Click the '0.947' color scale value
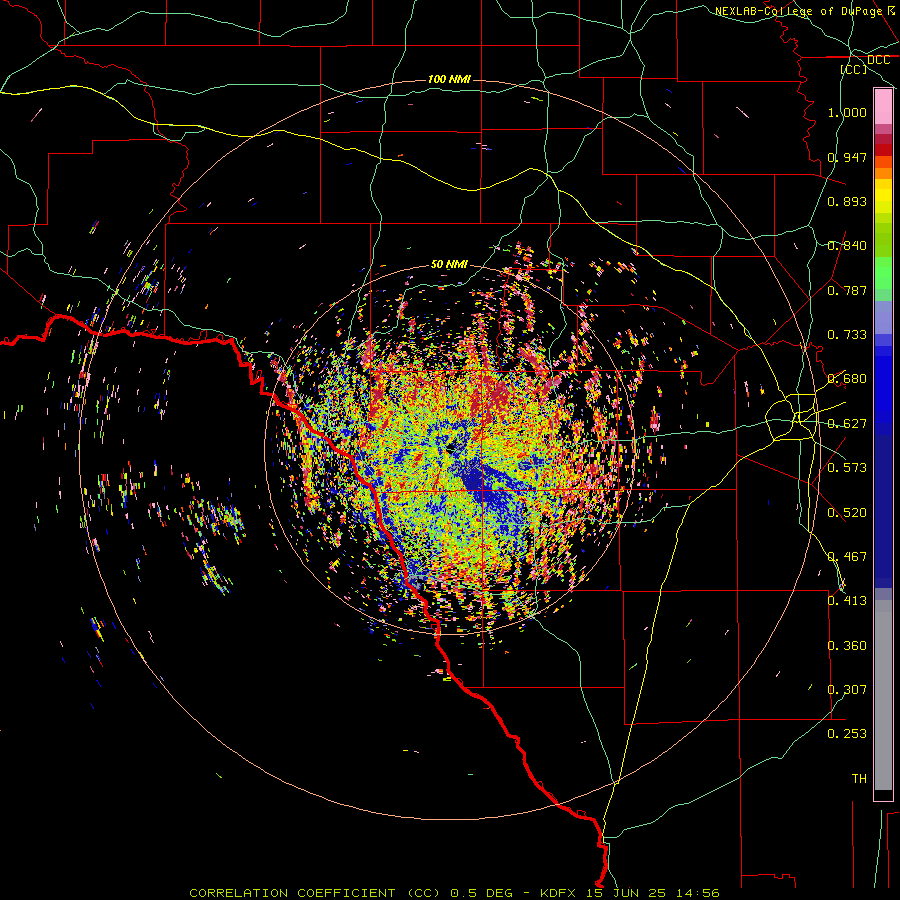 847,157
